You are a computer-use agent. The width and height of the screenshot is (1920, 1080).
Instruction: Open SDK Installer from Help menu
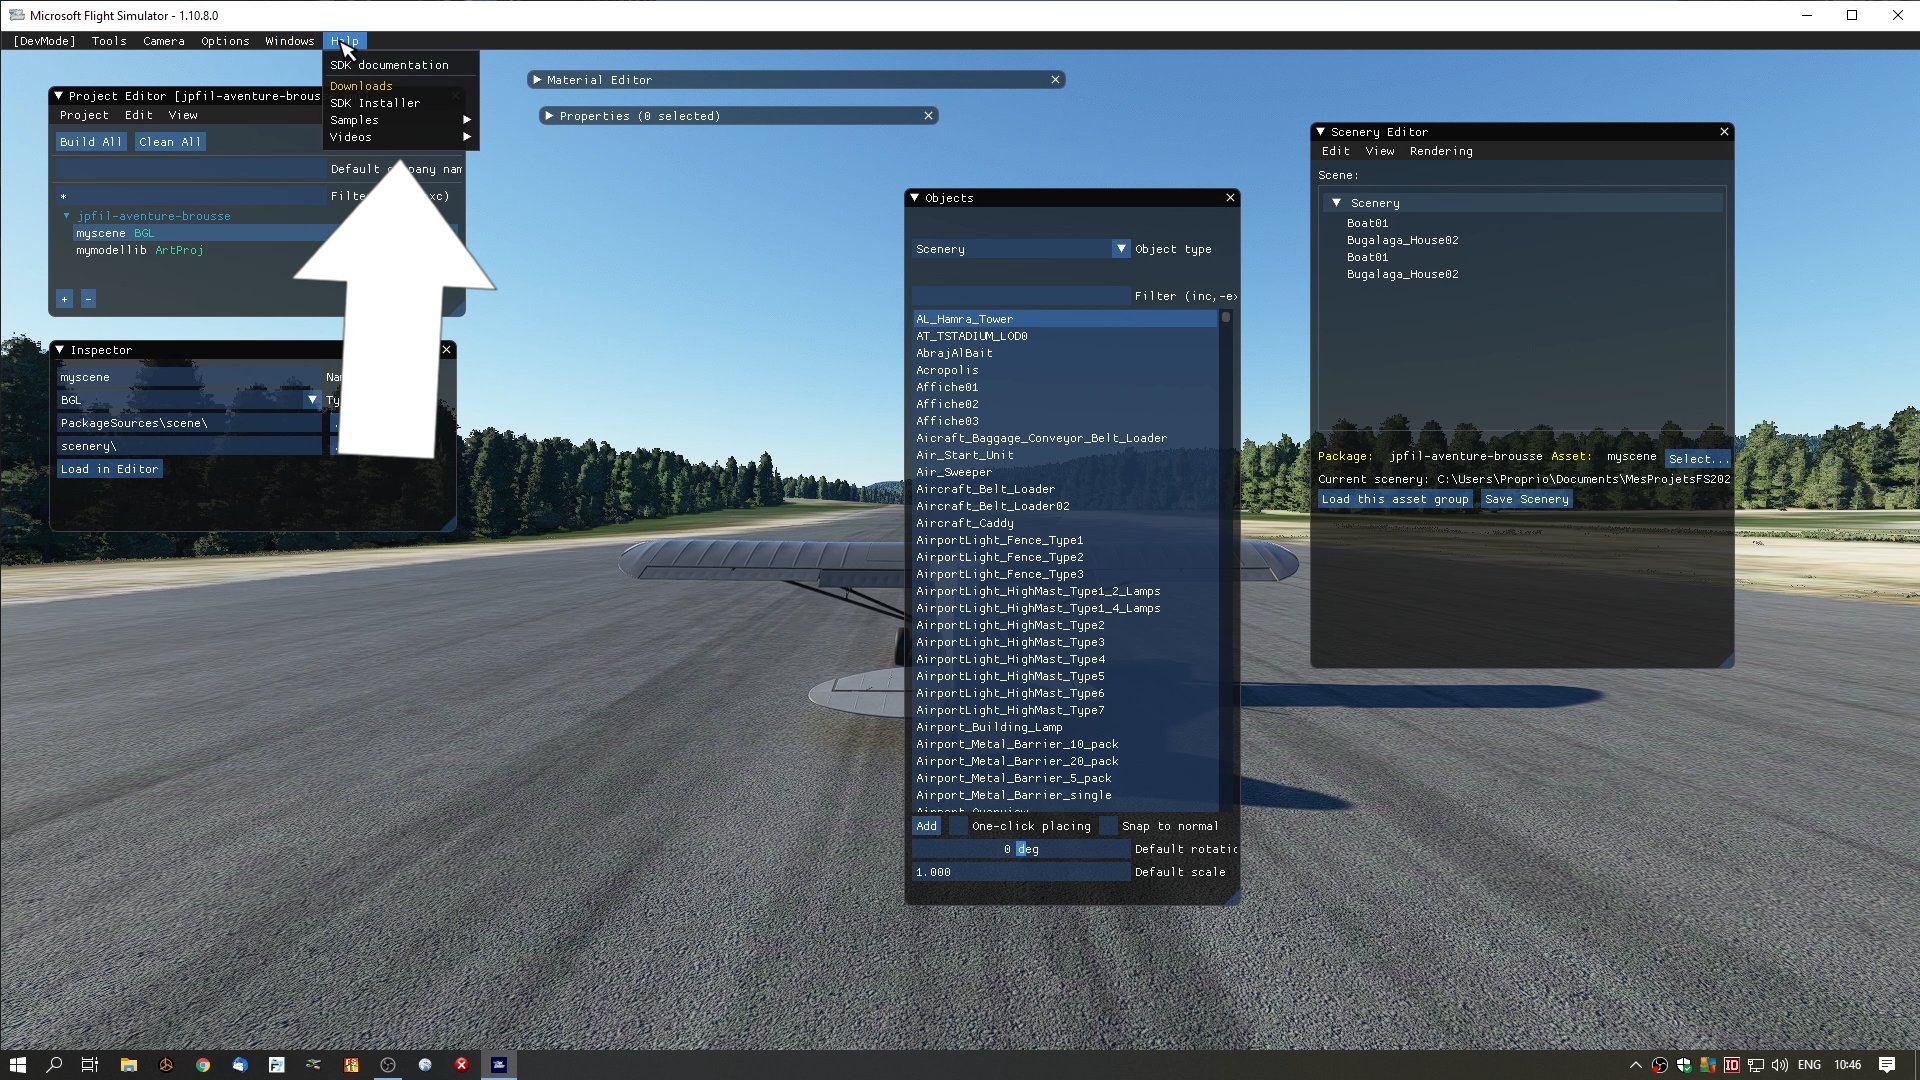(375, 103)
